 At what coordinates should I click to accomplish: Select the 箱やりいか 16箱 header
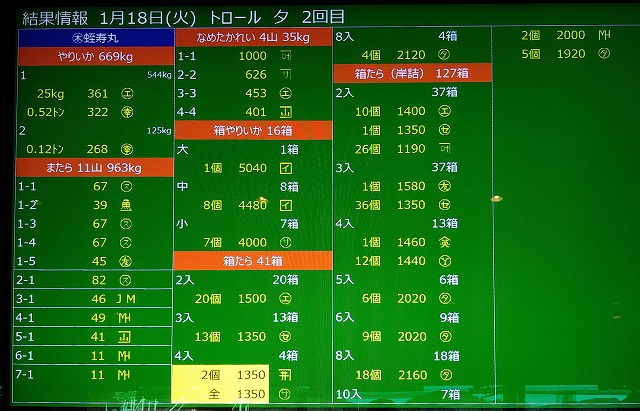(x=253, y=130)
